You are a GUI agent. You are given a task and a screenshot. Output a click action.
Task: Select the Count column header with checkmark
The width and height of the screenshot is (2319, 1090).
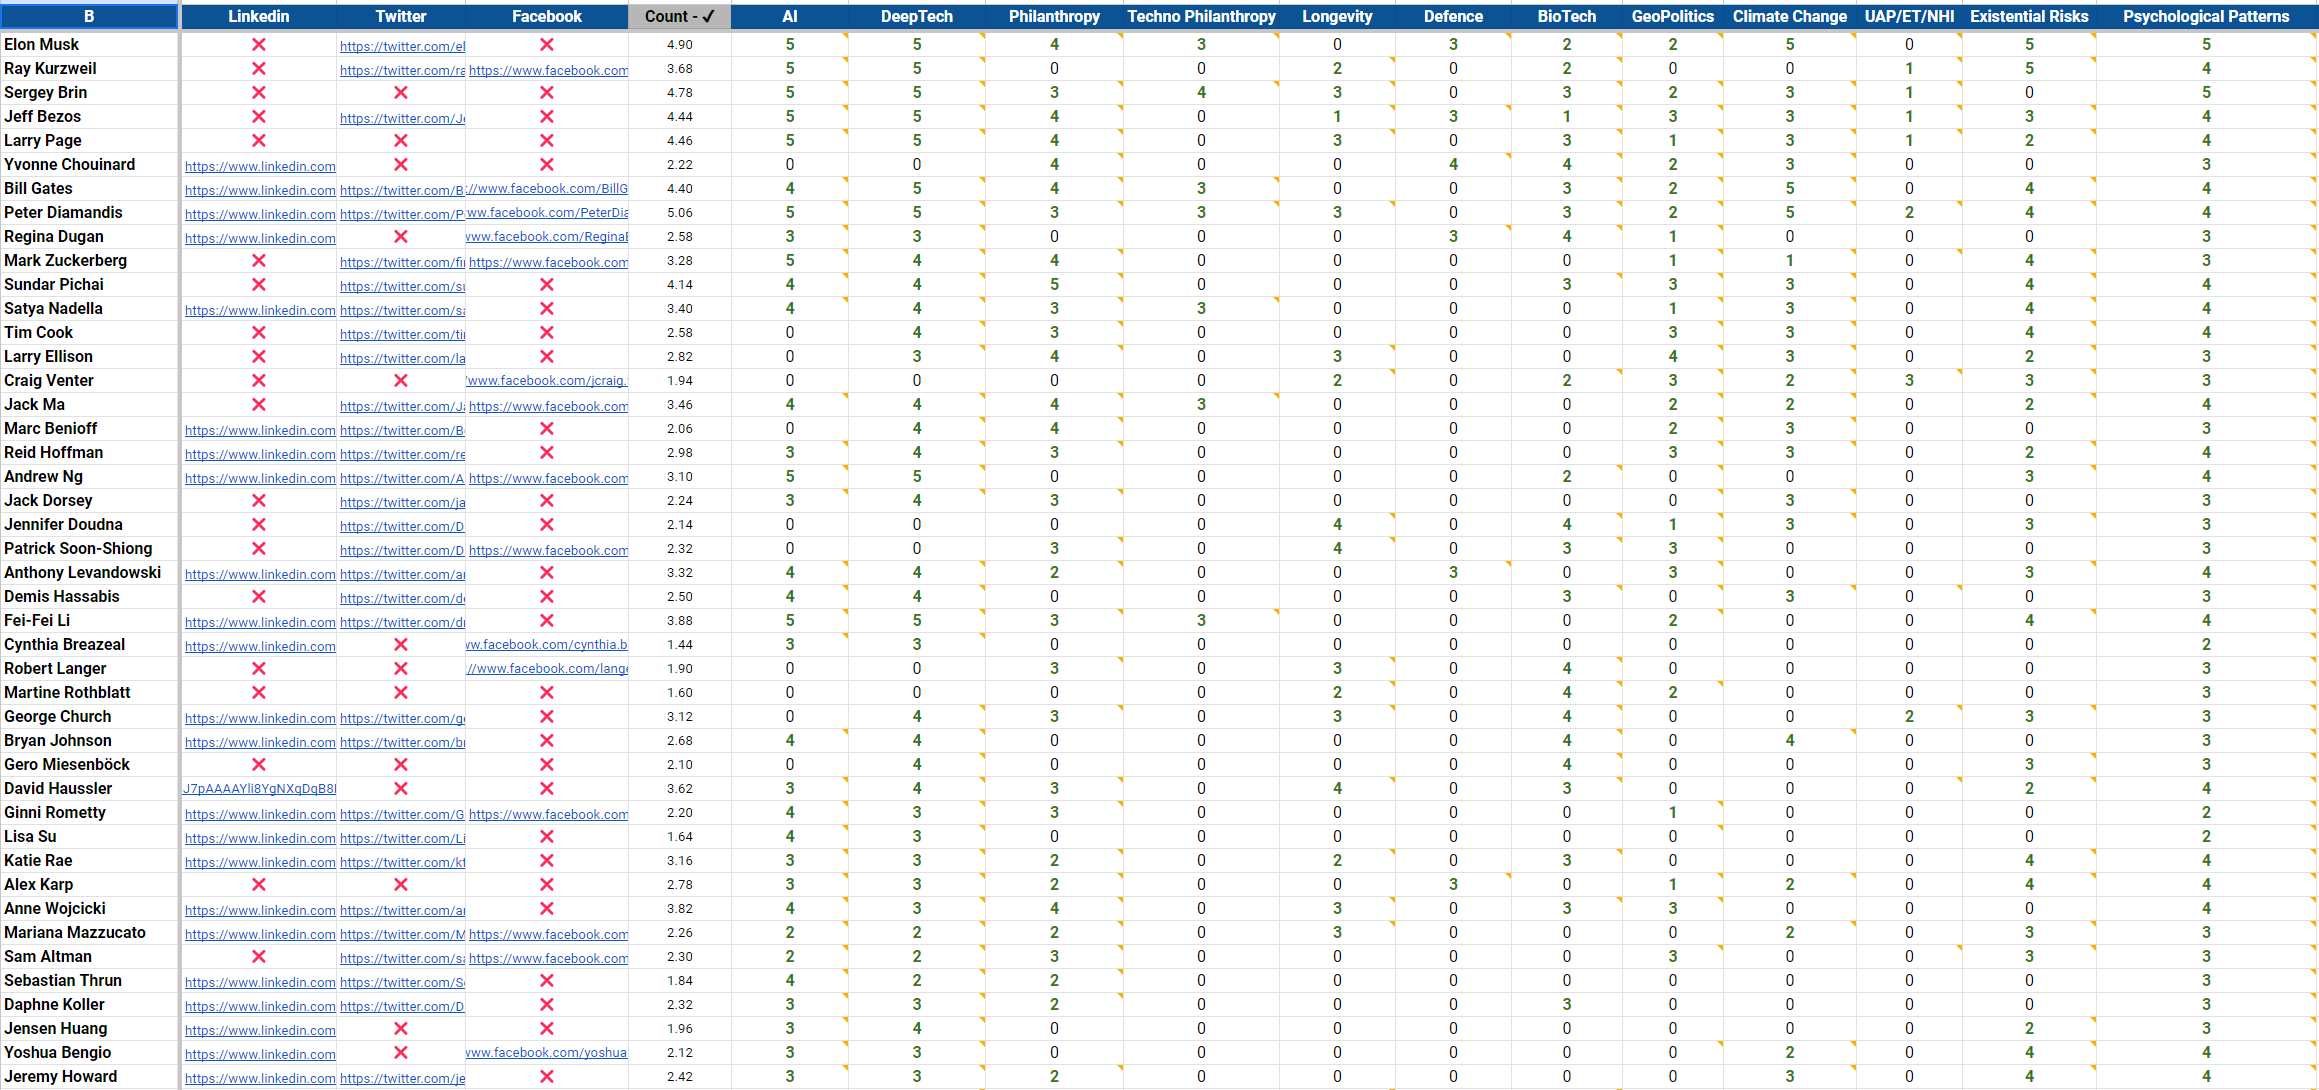click(x=679, y=17)
